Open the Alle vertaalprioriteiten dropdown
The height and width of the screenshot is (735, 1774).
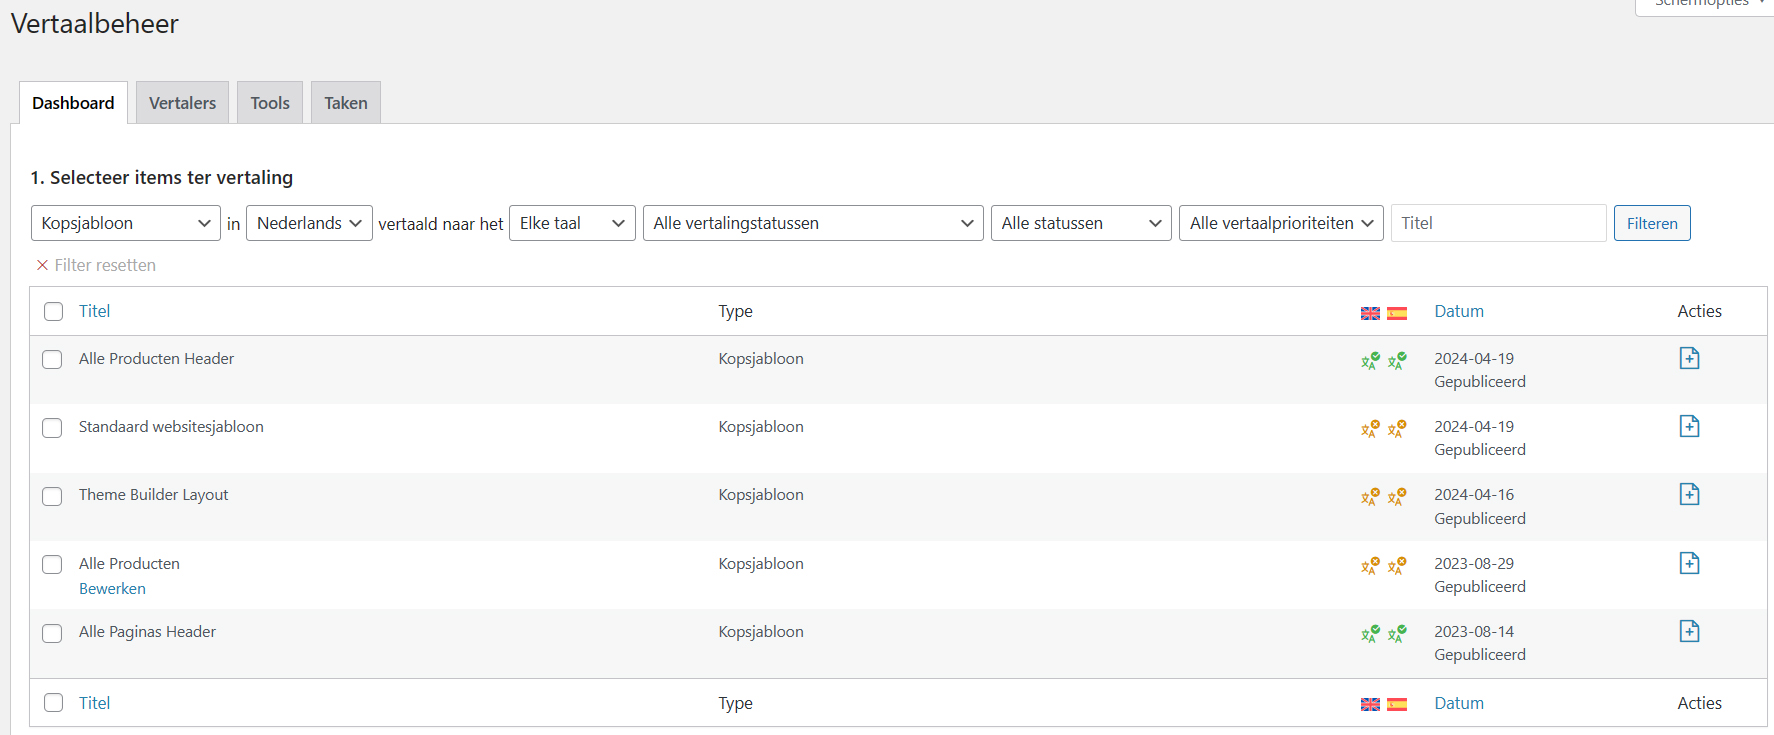pos(1280,223)
